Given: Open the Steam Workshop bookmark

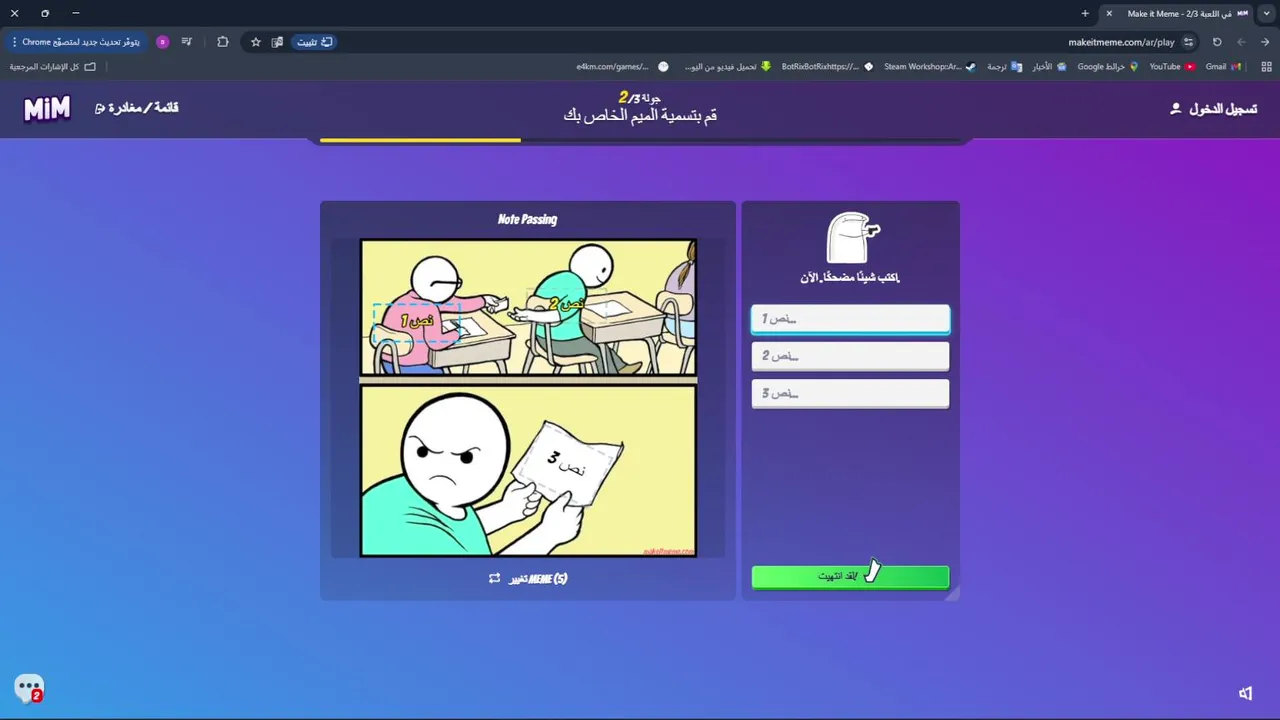Looking at the screenshot, I should (x=929, y=67).
